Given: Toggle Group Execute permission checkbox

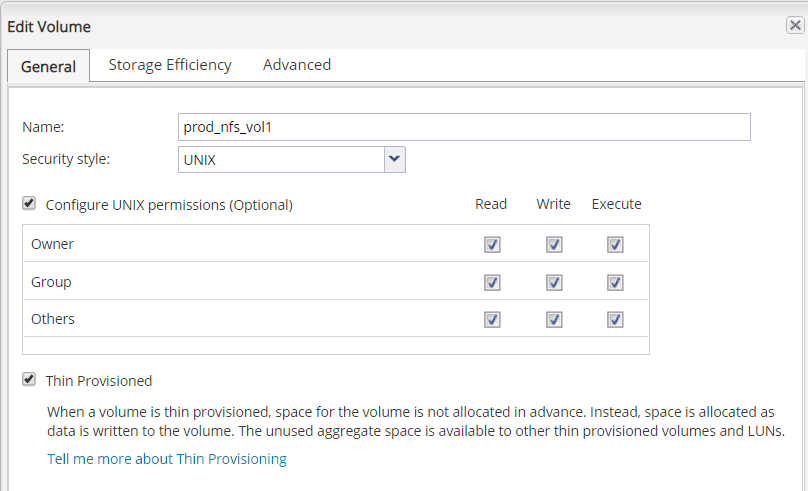Looking at the screenshot, I should pyautogui.click(x=615, y=282).
